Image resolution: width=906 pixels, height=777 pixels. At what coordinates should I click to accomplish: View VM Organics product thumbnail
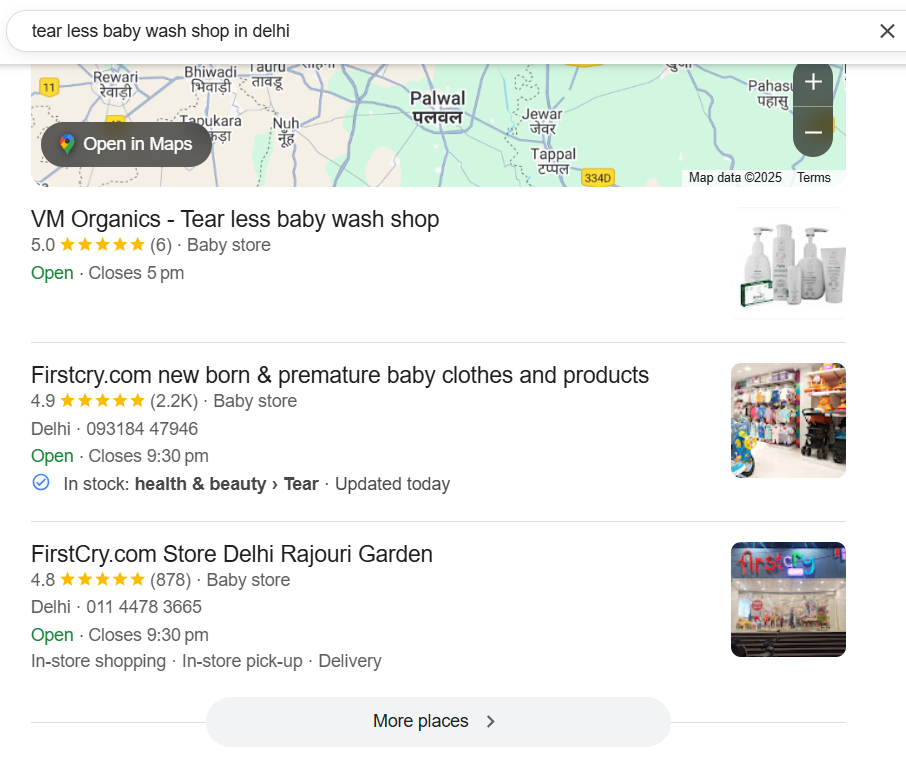(789, 263)
